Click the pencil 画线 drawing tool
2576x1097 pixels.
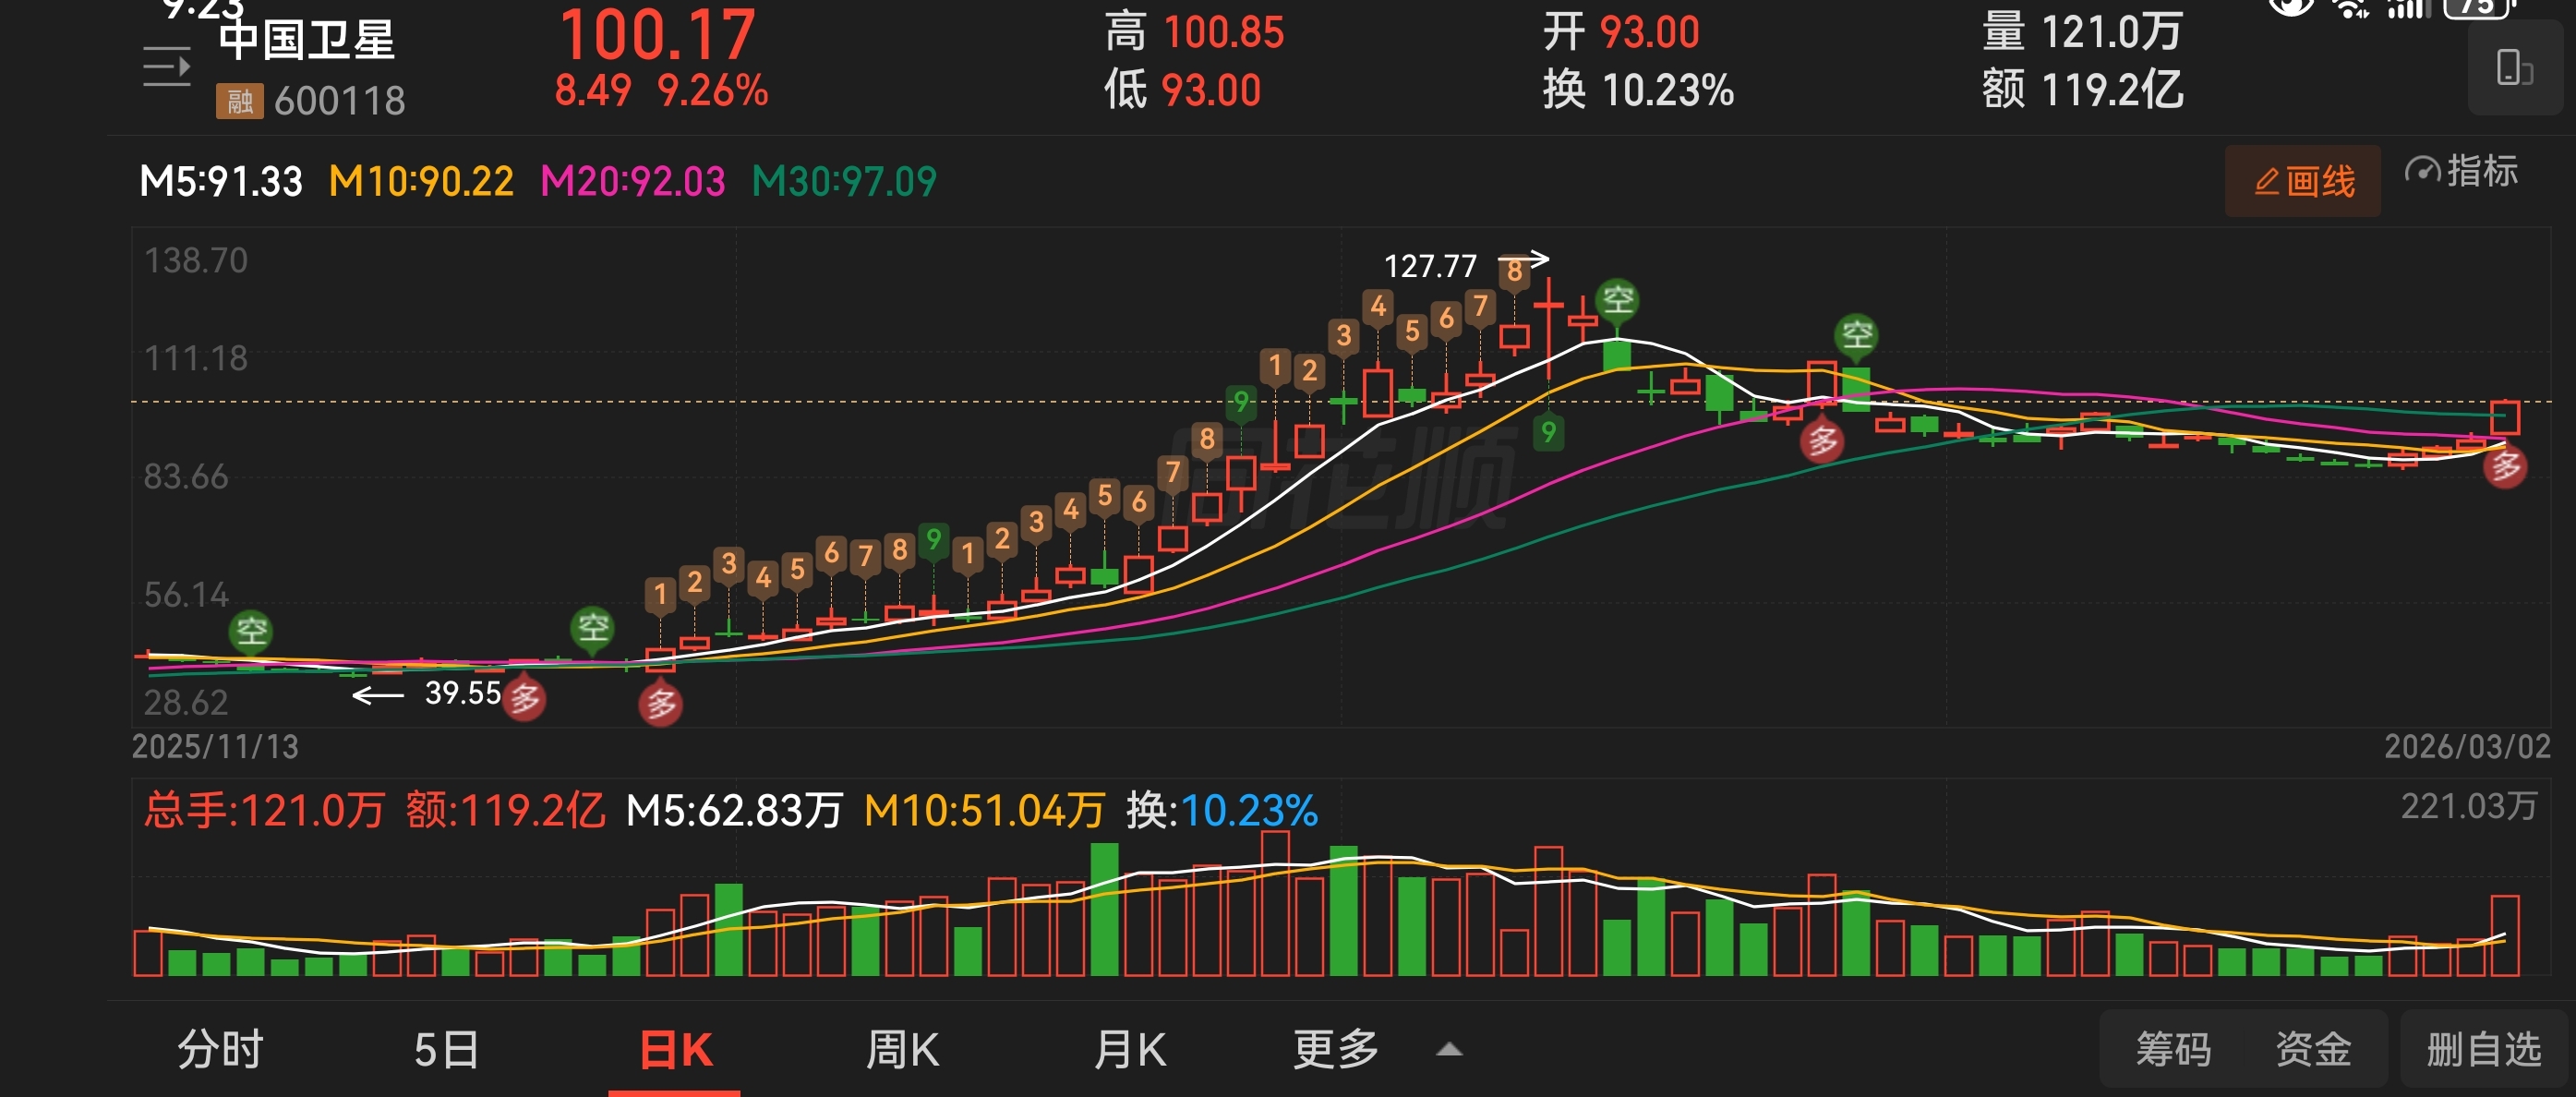point(2302,181)
